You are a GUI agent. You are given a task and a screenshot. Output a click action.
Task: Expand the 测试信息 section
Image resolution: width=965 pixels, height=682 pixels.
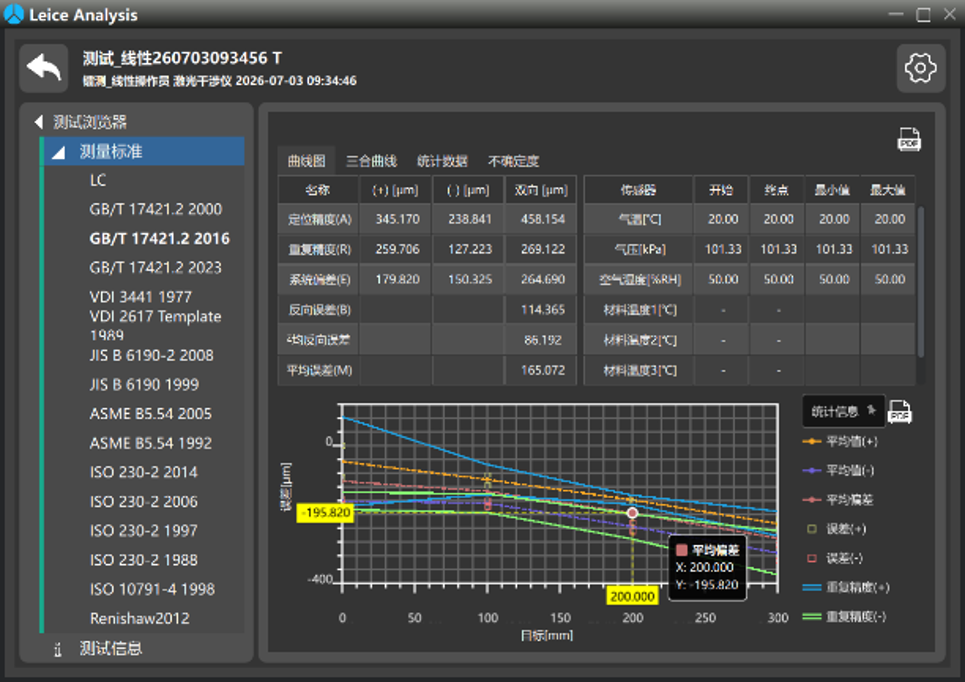(x=110, y=648)
